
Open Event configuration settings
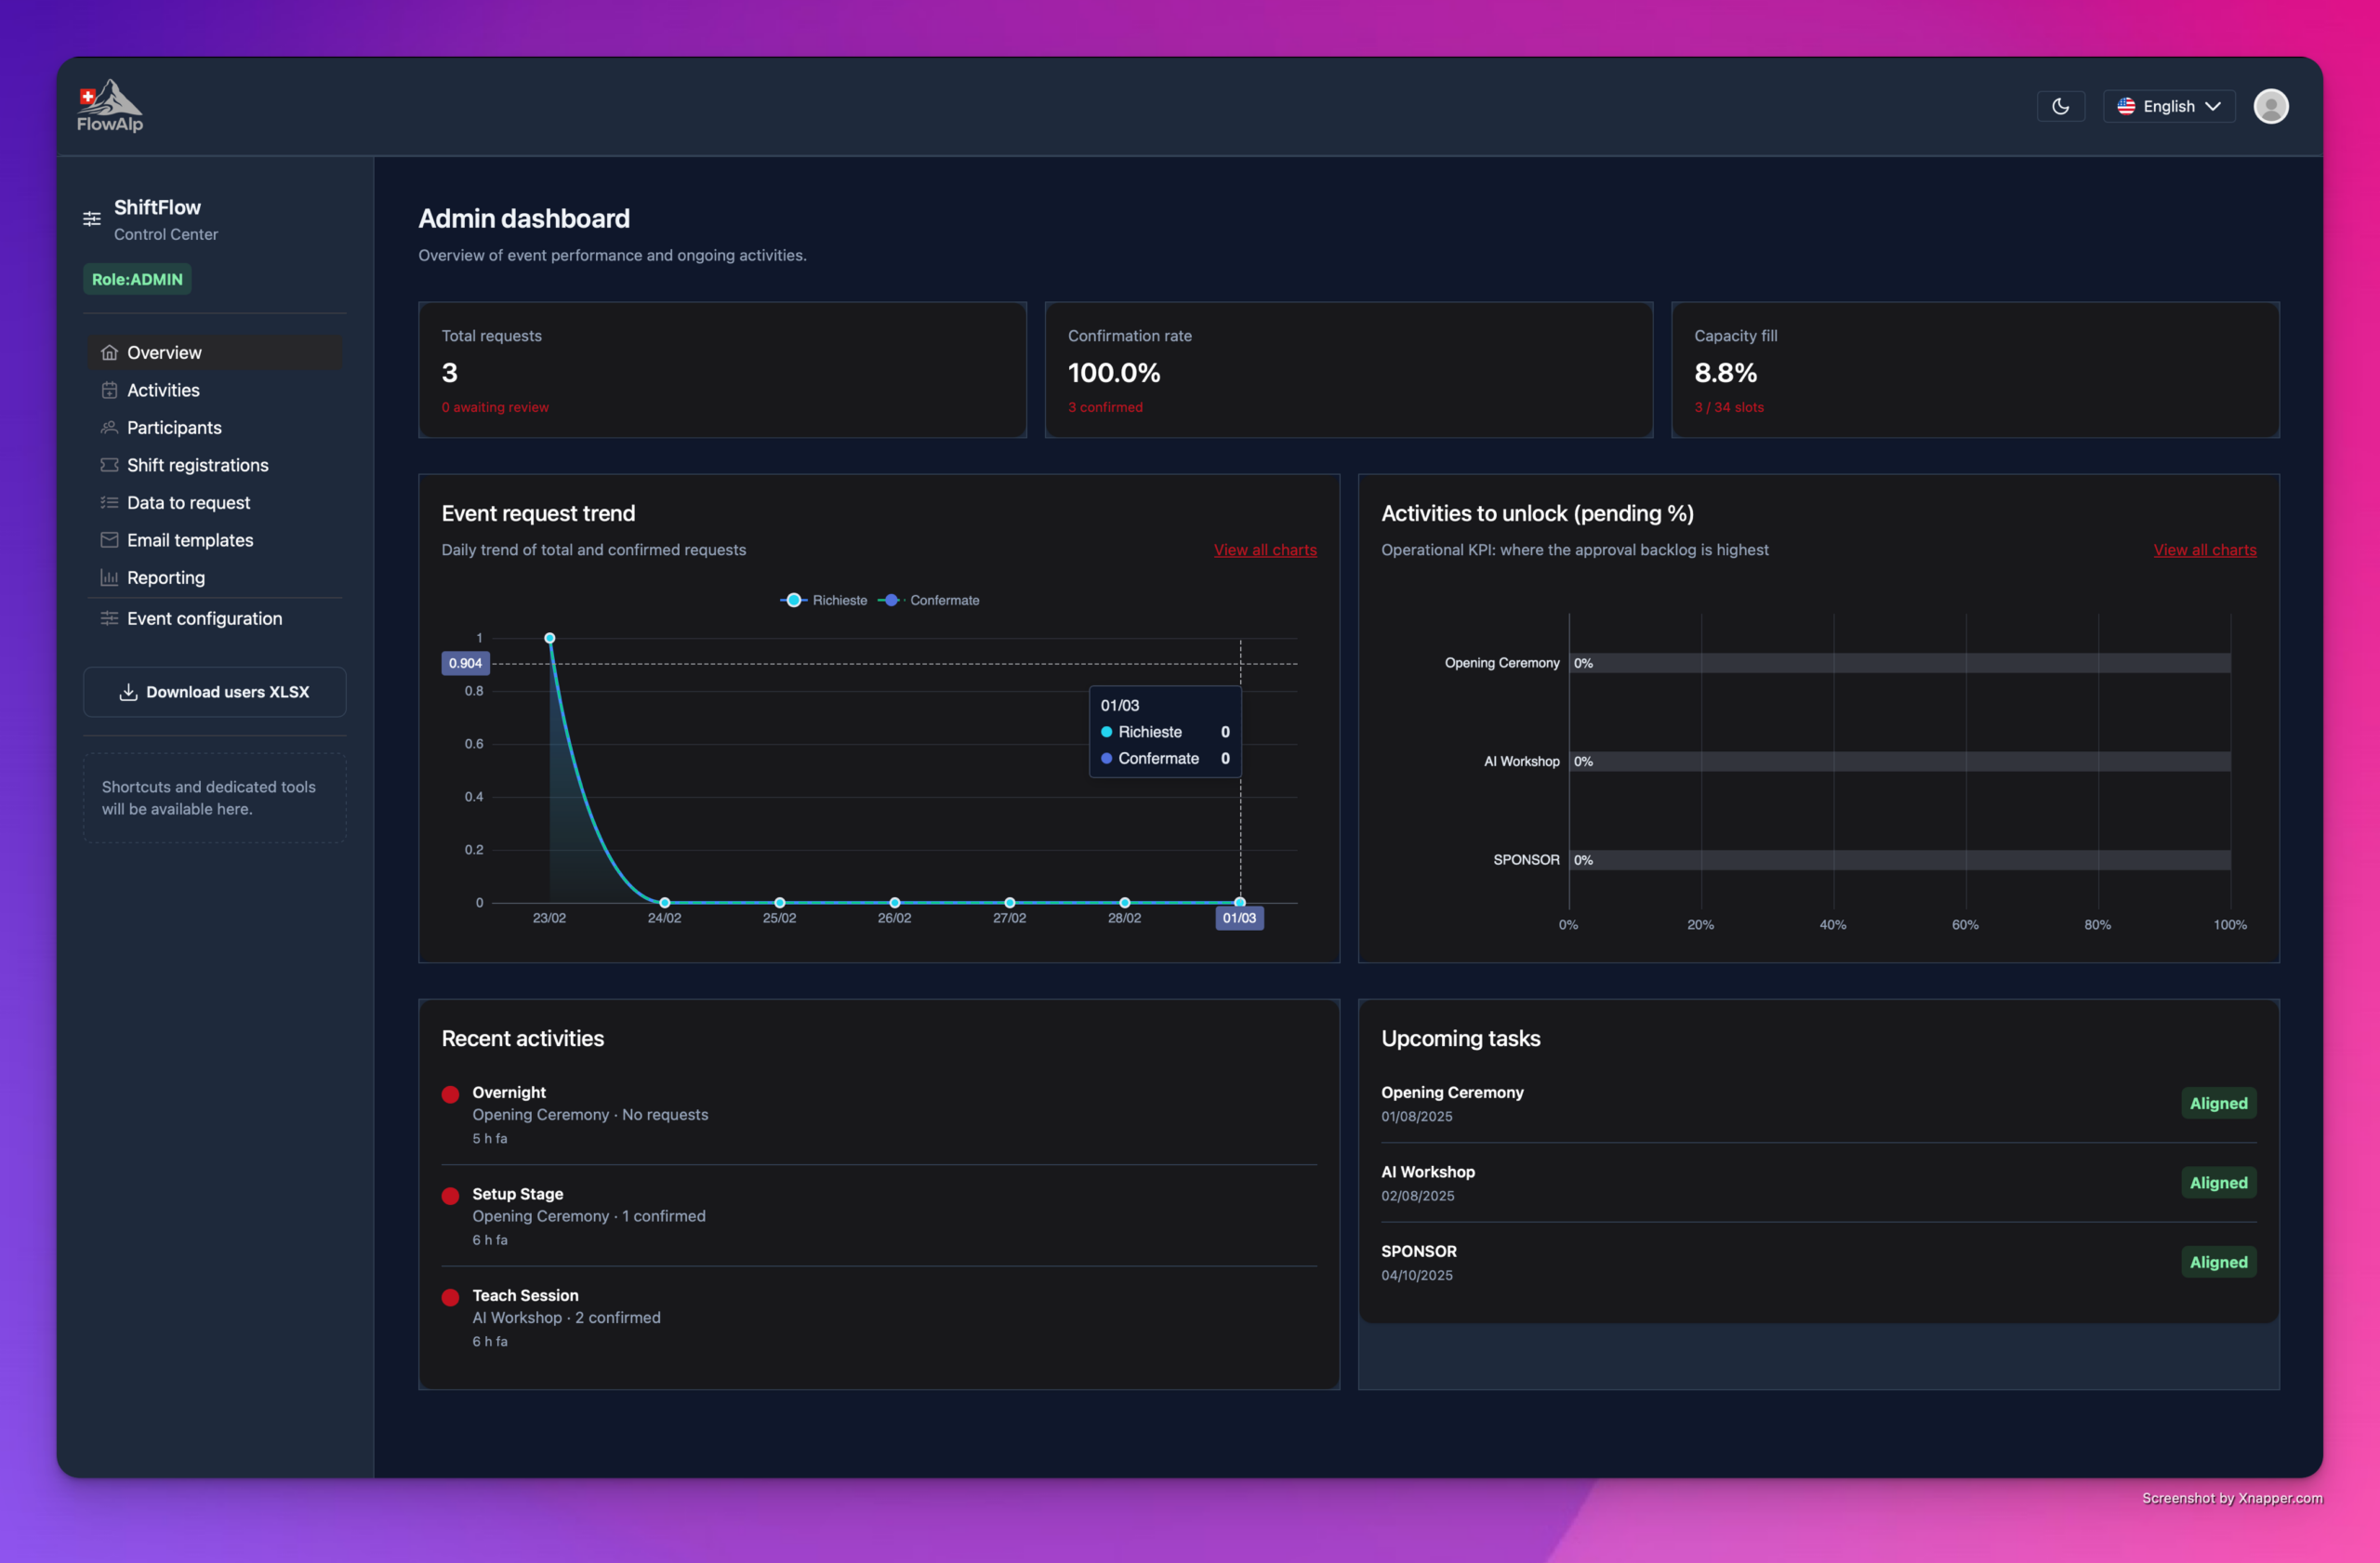(x=204, y=618)
